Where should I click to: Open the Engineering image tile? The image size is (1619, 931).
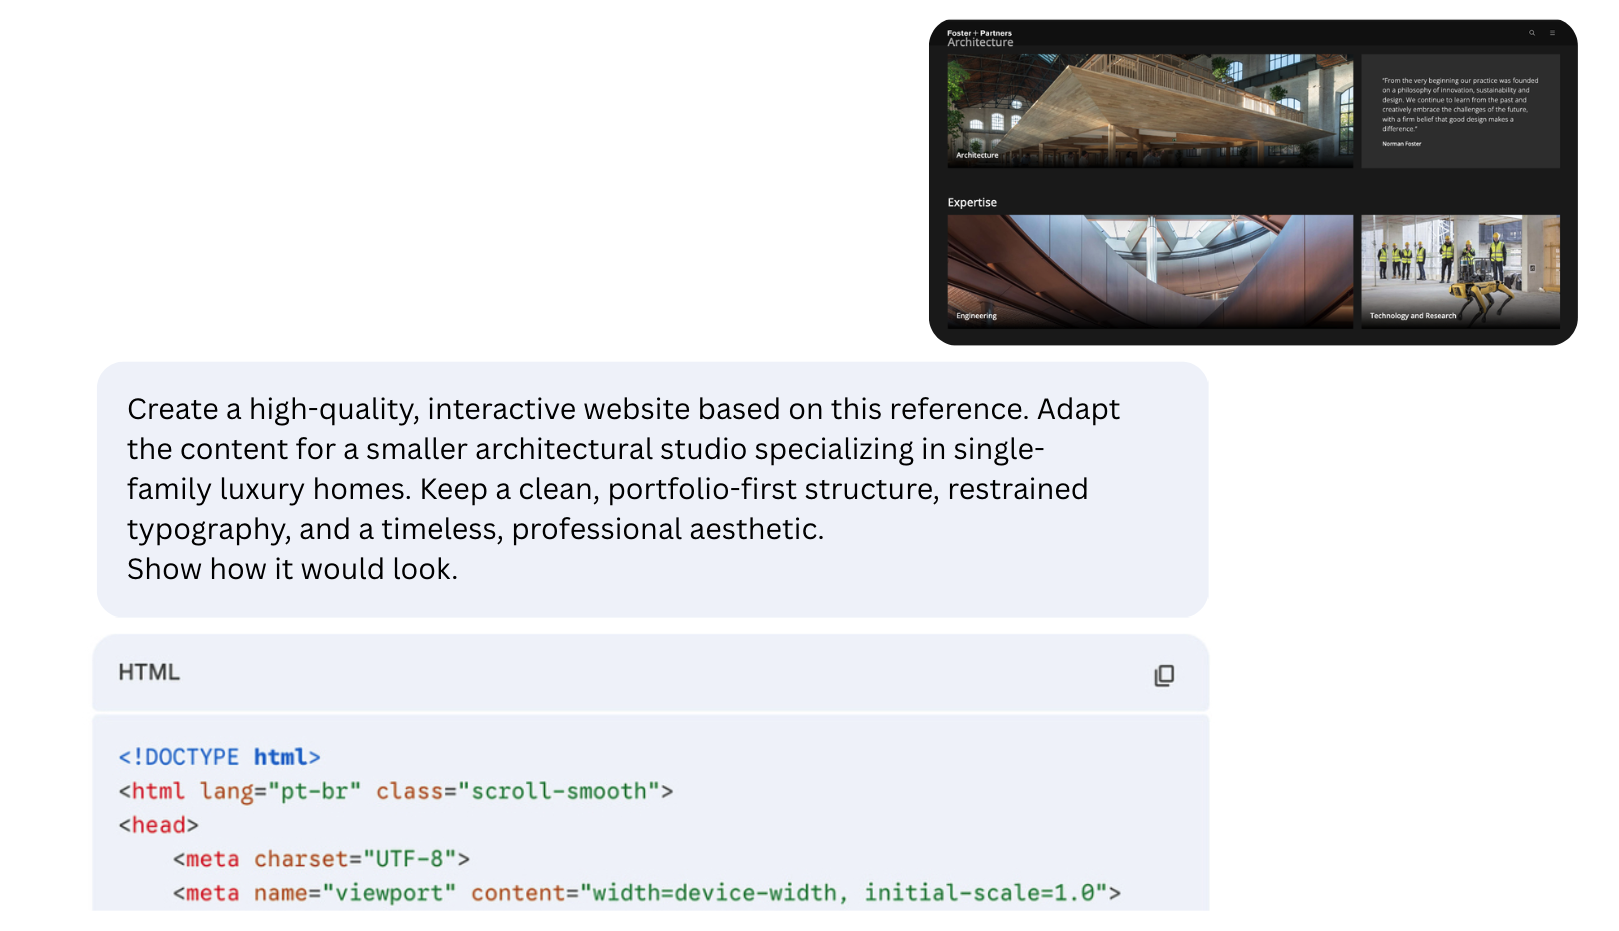point(1149,270)
